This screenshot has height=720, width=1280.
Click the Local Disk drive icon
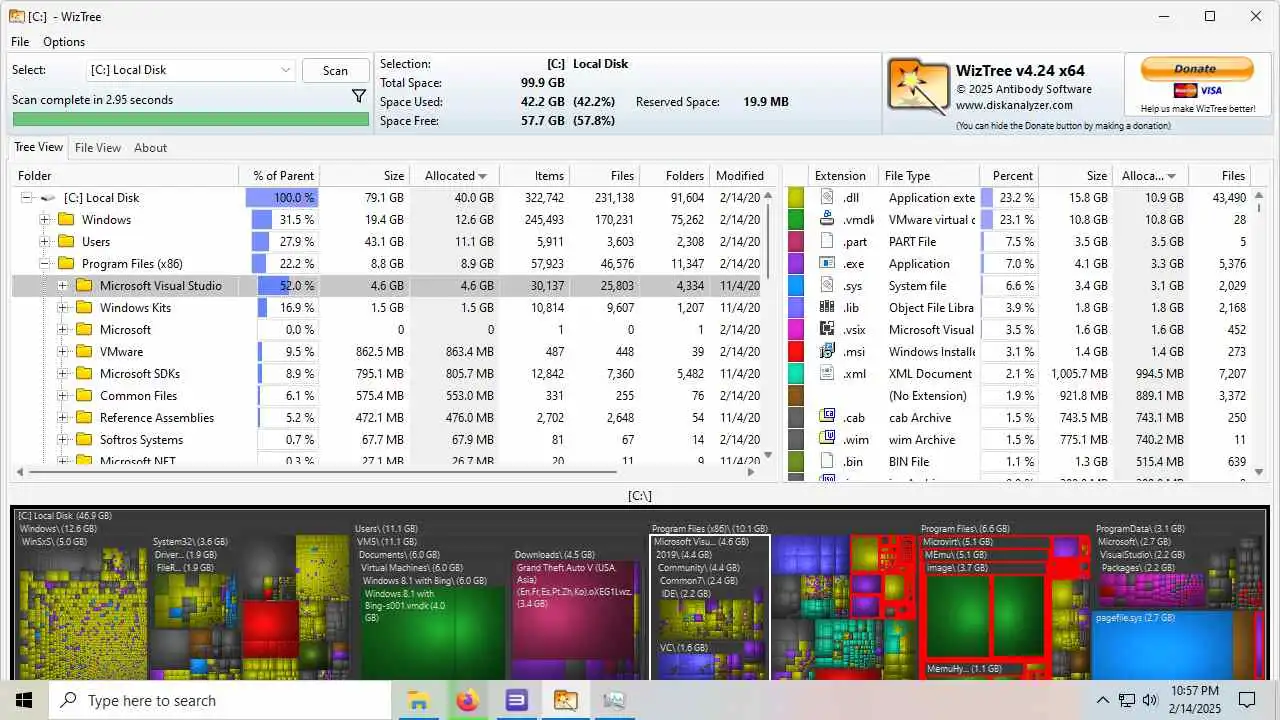[x=47, y=198]
